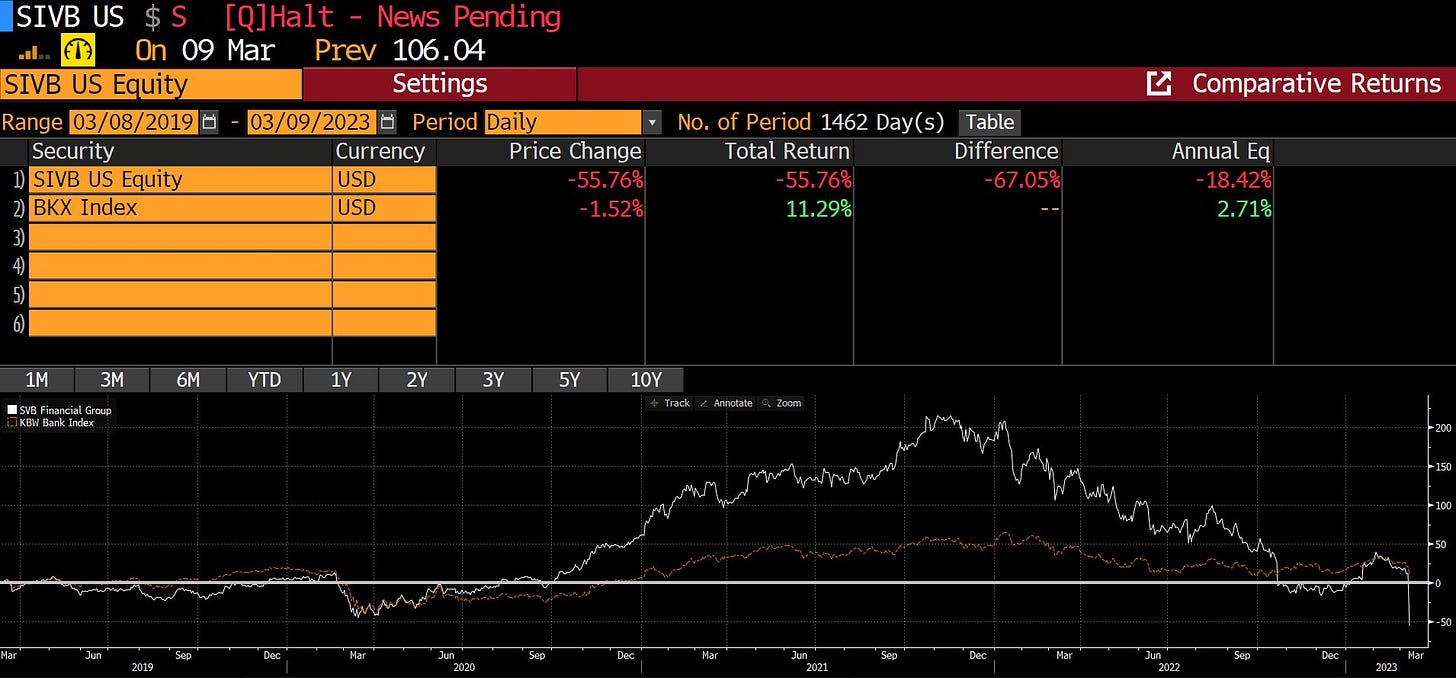The width and height of the screenshot is (1456, 678).
Task: Click the pop-out icon beside Comparative Returns
Action: (x=1158, y=84)
